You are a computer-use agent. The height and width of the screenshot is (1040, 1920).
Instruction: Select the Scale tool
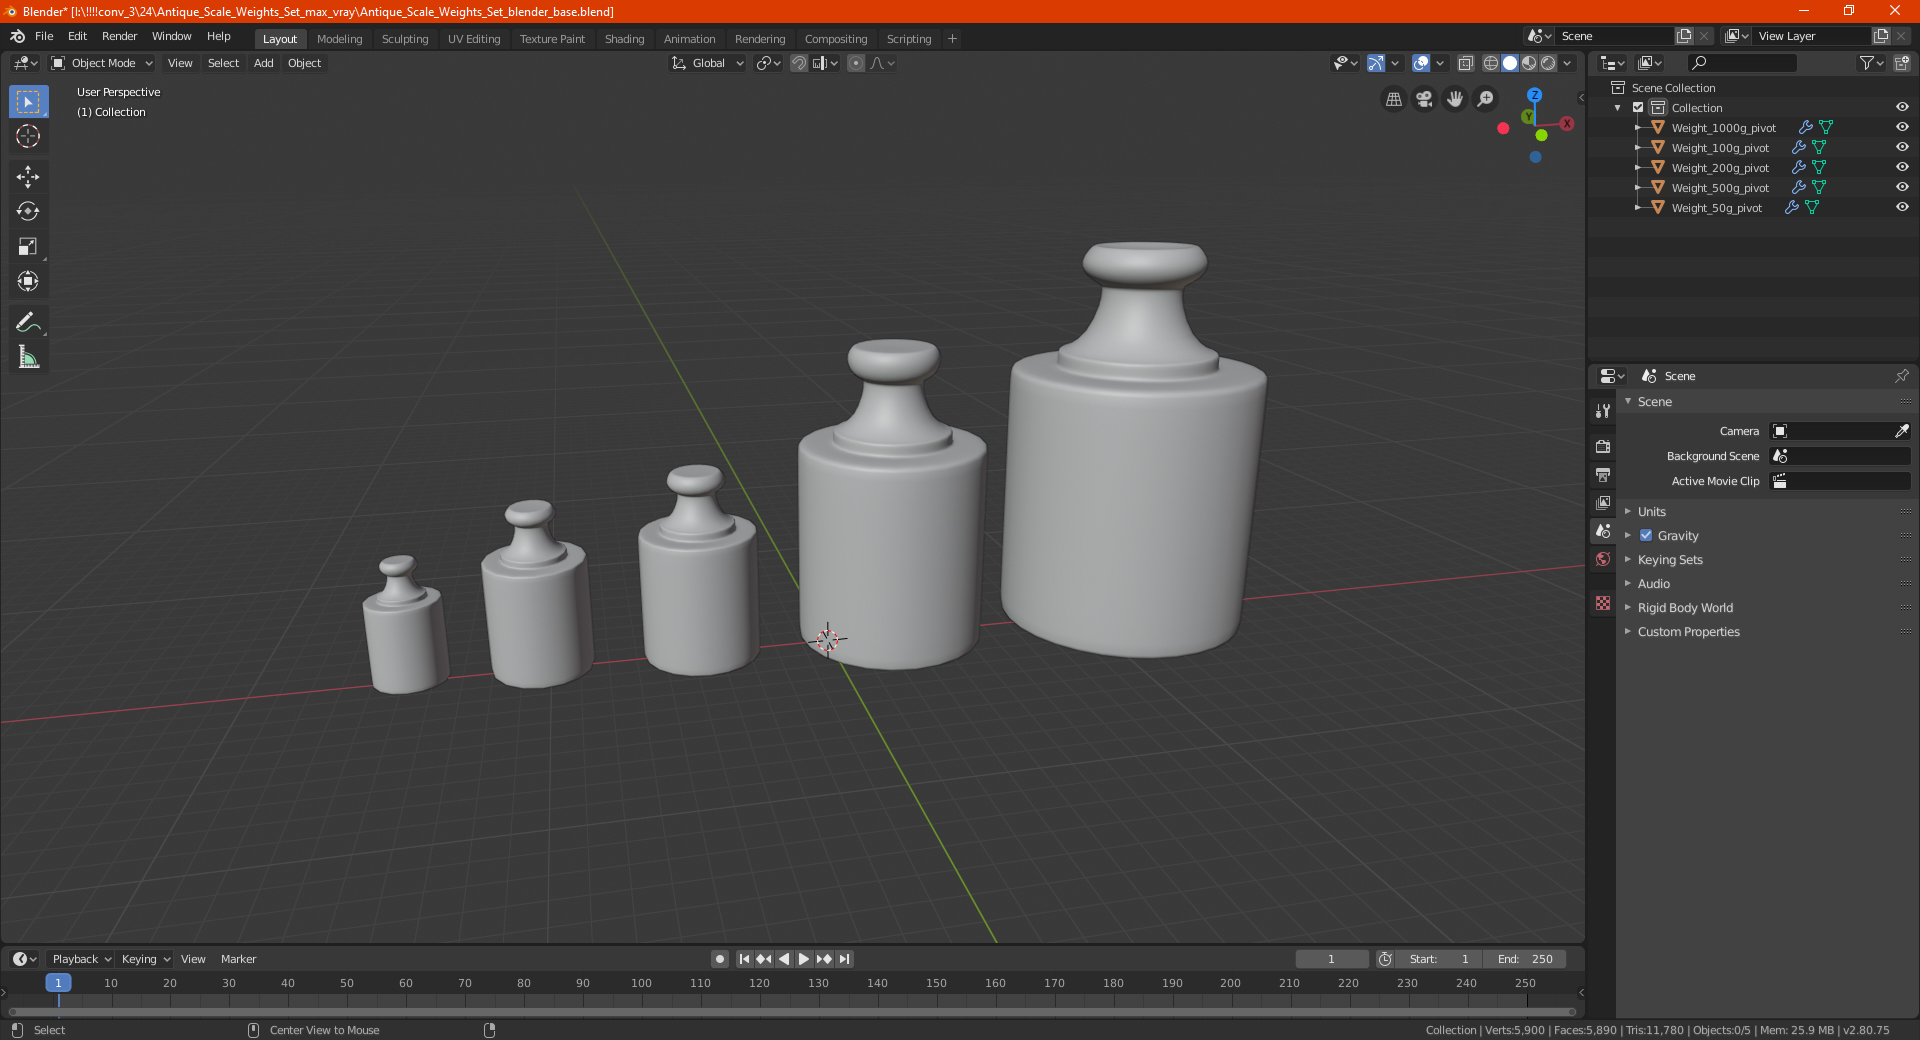[28, 247]
